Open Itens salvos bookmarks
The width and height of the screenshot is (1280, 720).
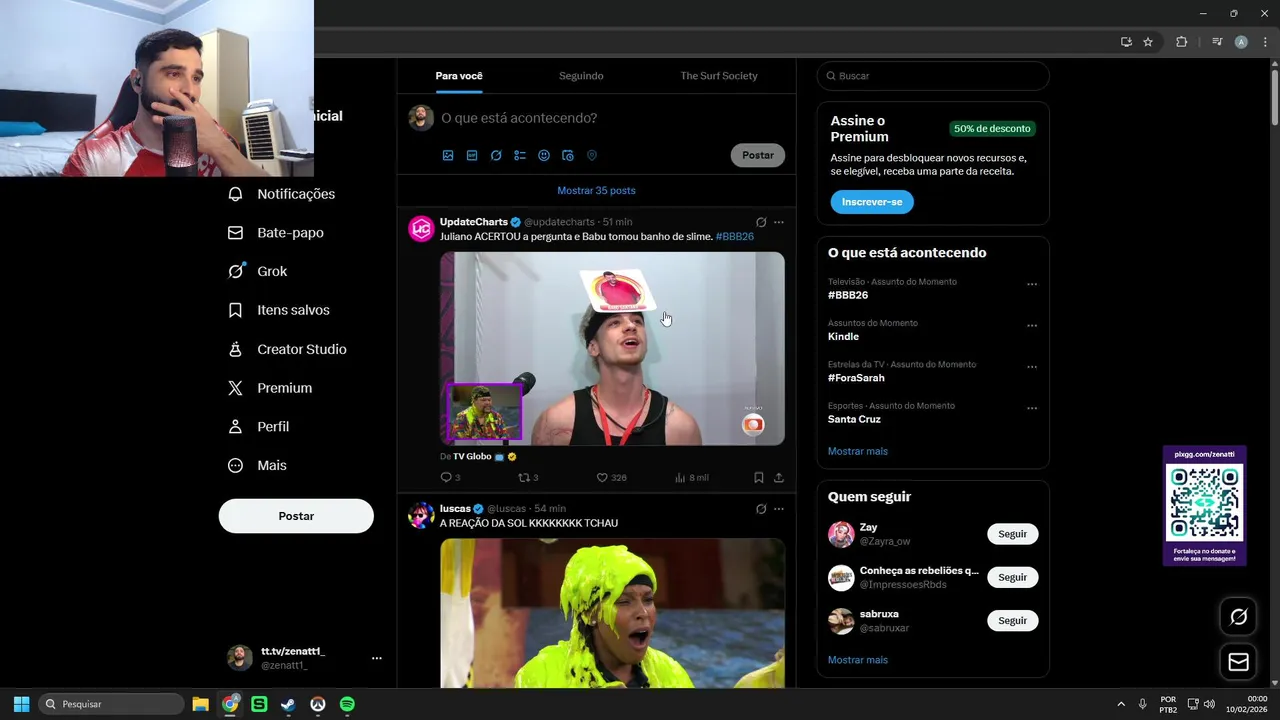tap(279, 310)
